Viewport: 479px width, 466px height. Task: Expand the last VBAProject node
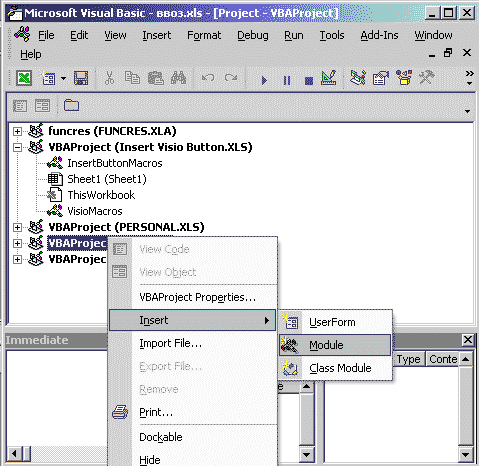click(x=17, y=259)
